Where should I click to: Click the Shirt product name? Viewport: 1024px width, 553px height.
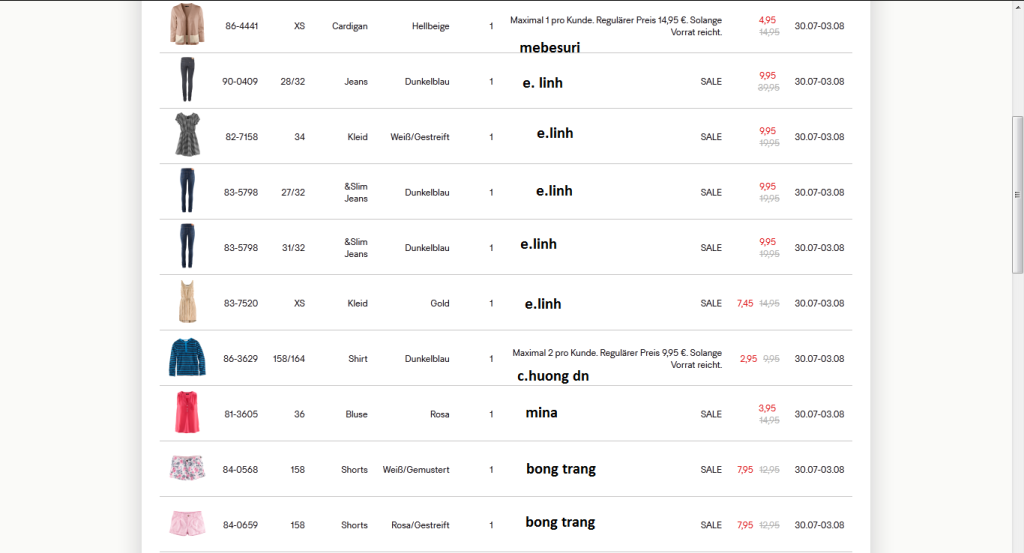click(358, 358)
